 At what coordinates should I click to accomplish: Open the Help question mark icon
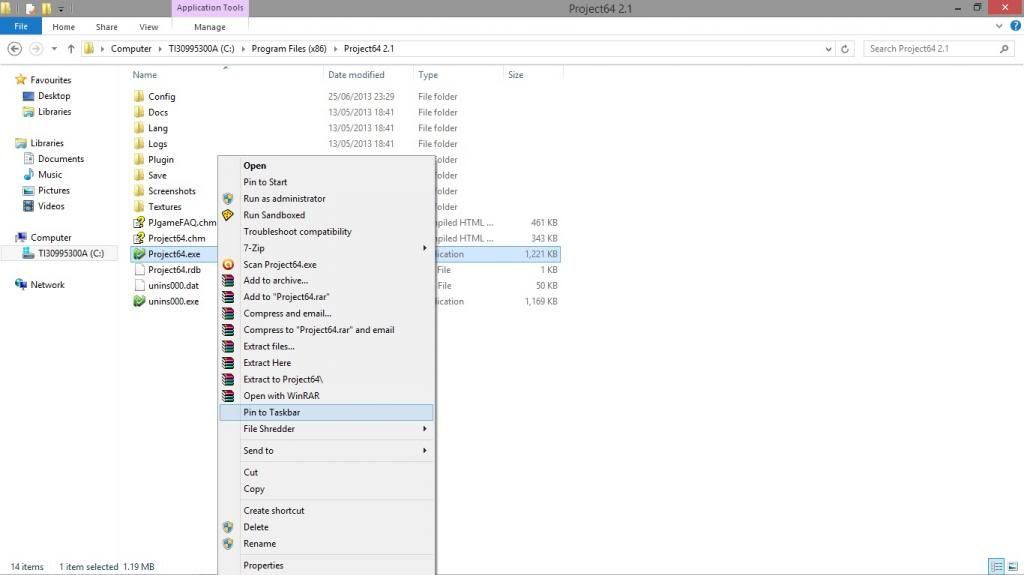(1016, 26)
